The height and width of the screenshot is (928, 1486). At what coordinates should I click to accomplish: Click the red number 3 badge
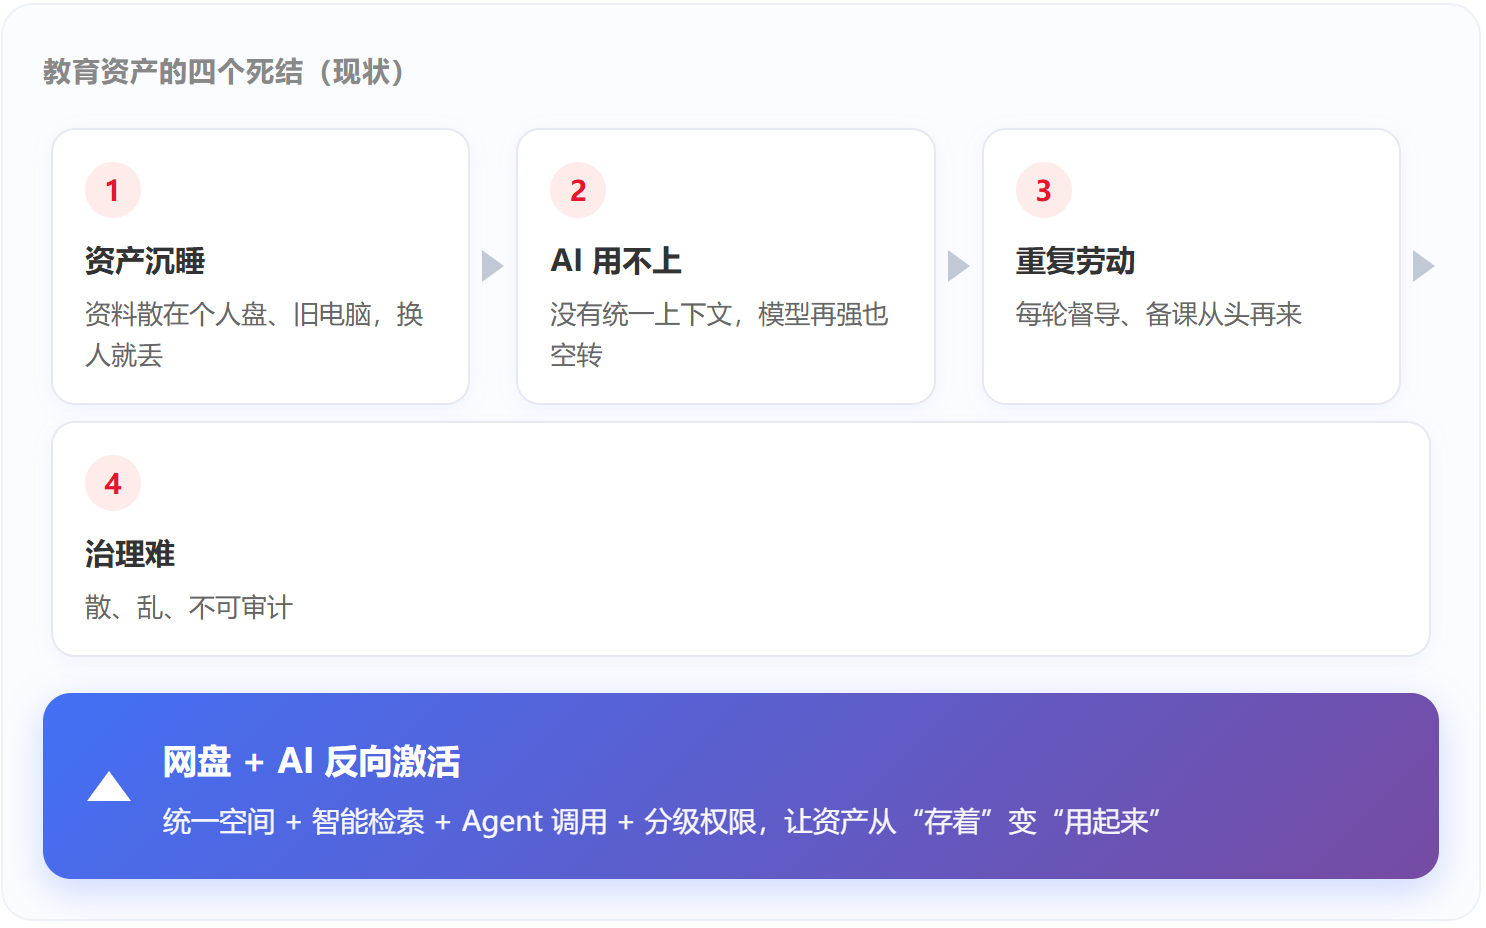point(1044,190)
